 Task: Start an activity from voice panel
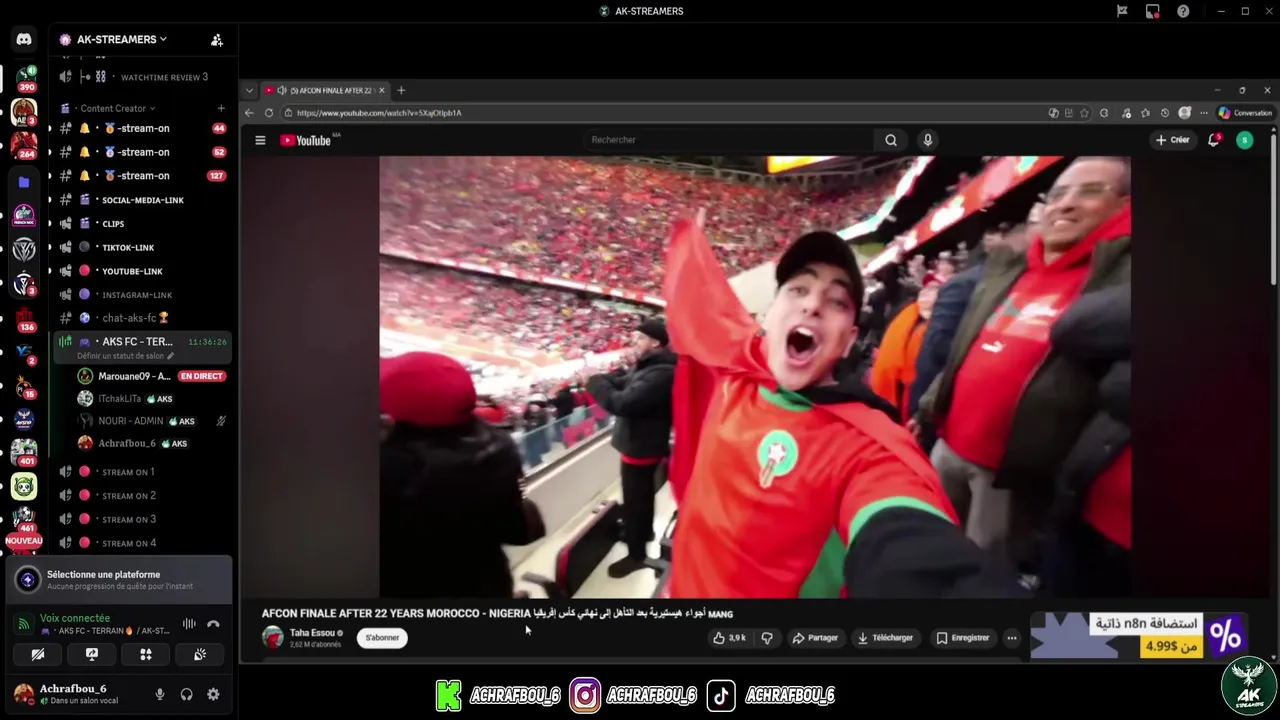coord(146,655)
